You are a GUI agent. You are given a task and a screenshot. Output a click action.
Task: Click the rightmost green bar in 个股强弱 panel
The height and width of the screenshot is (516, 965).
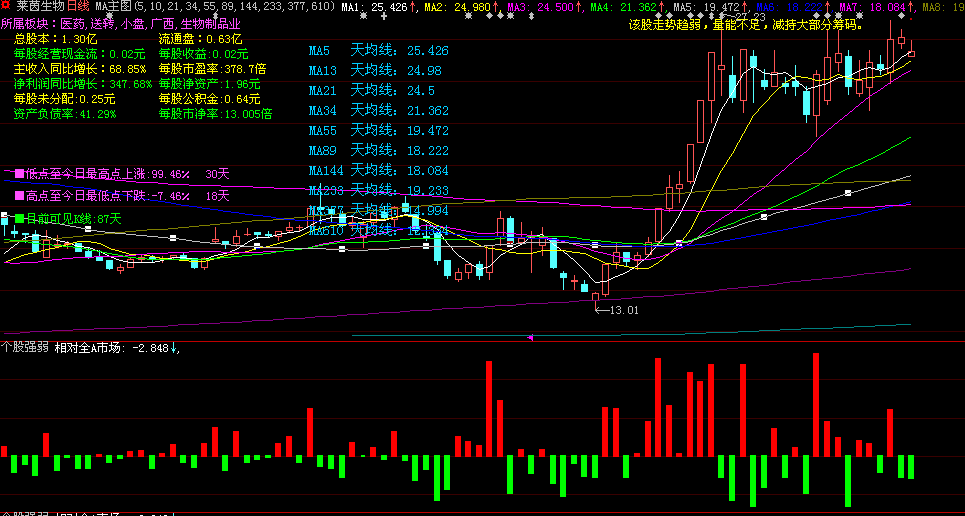click(x=911, y=467)
